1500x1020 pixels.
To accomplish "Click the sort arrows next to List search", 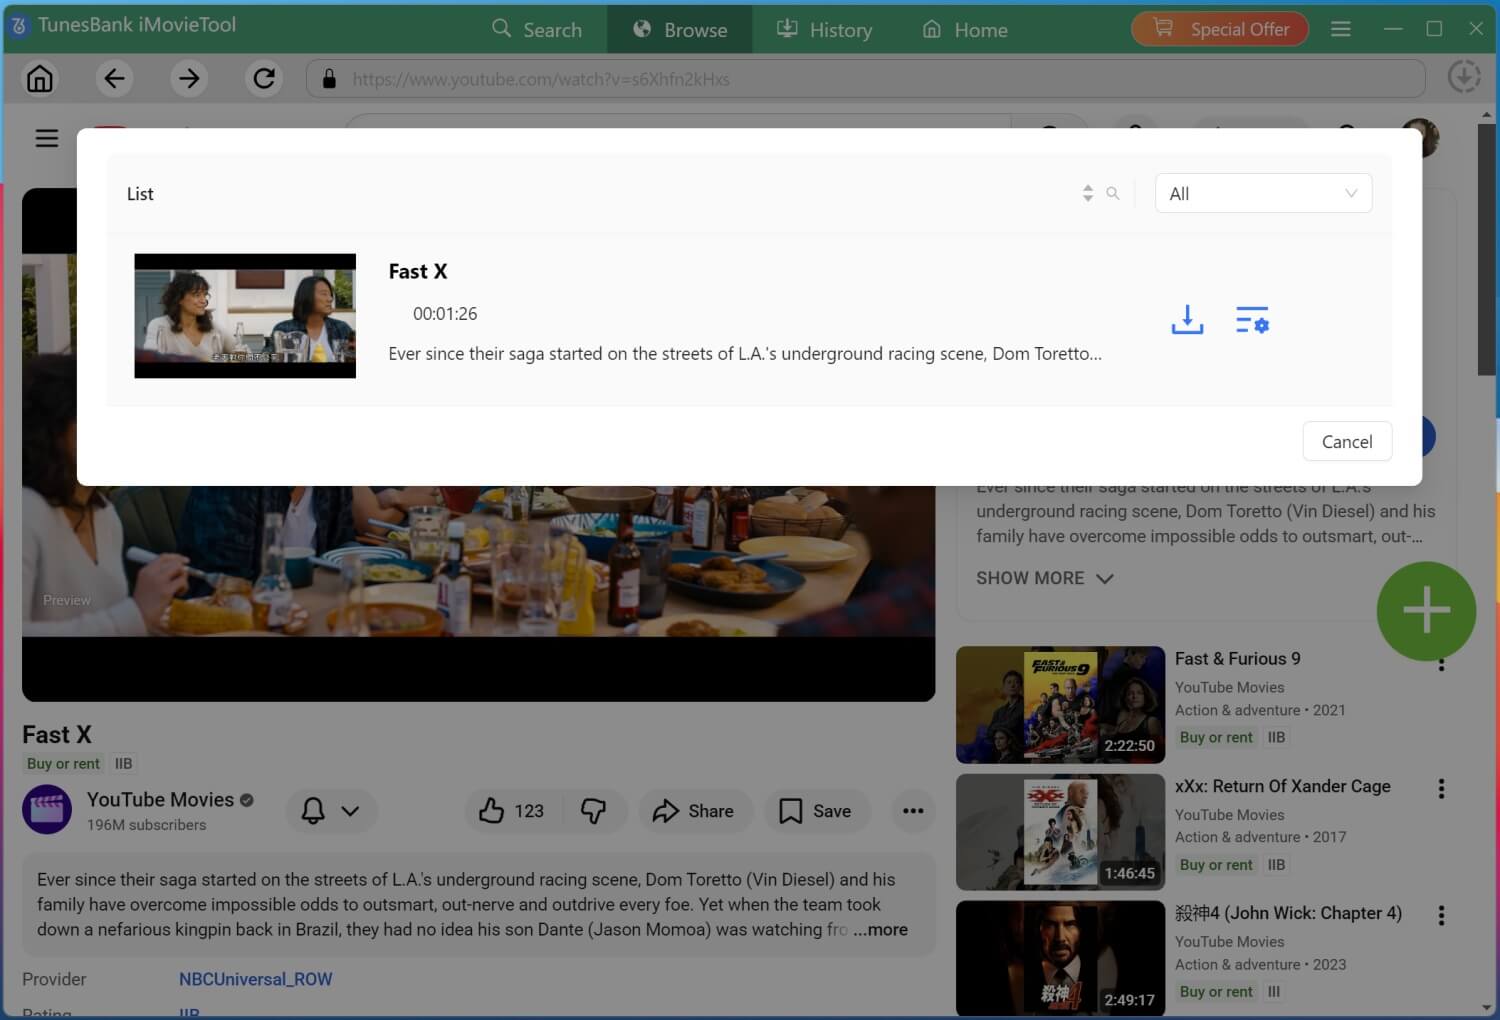I will (x=1087, y=193).
